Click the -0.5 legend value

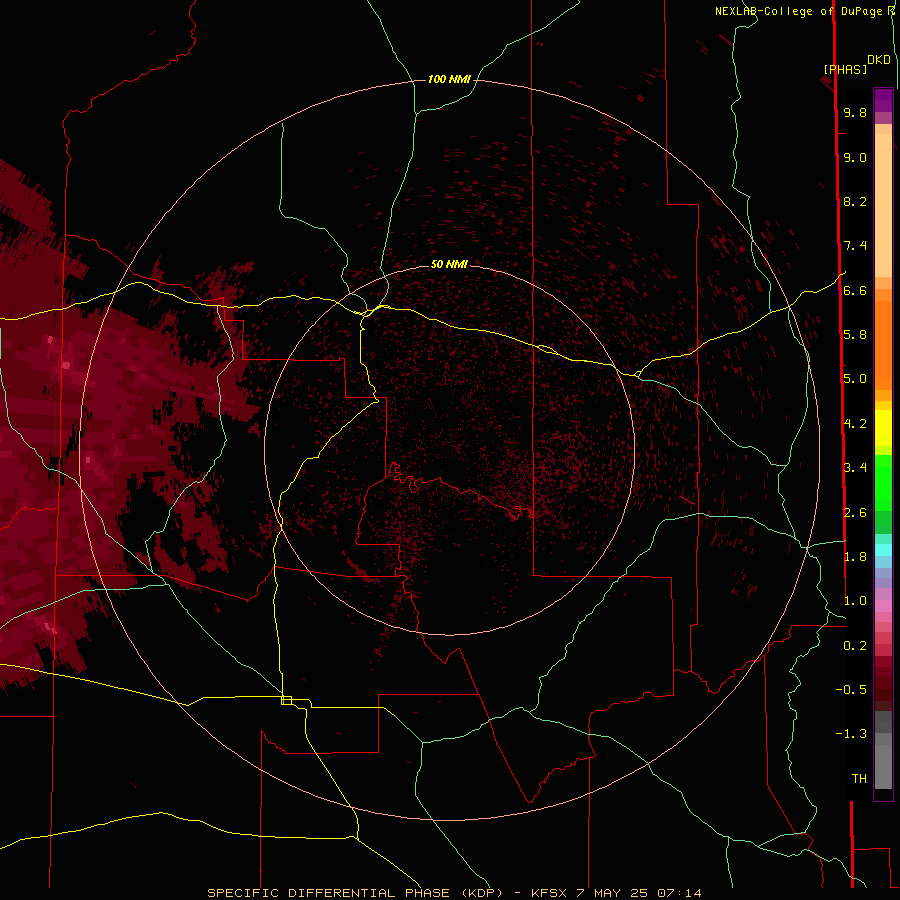pos(851,690)
